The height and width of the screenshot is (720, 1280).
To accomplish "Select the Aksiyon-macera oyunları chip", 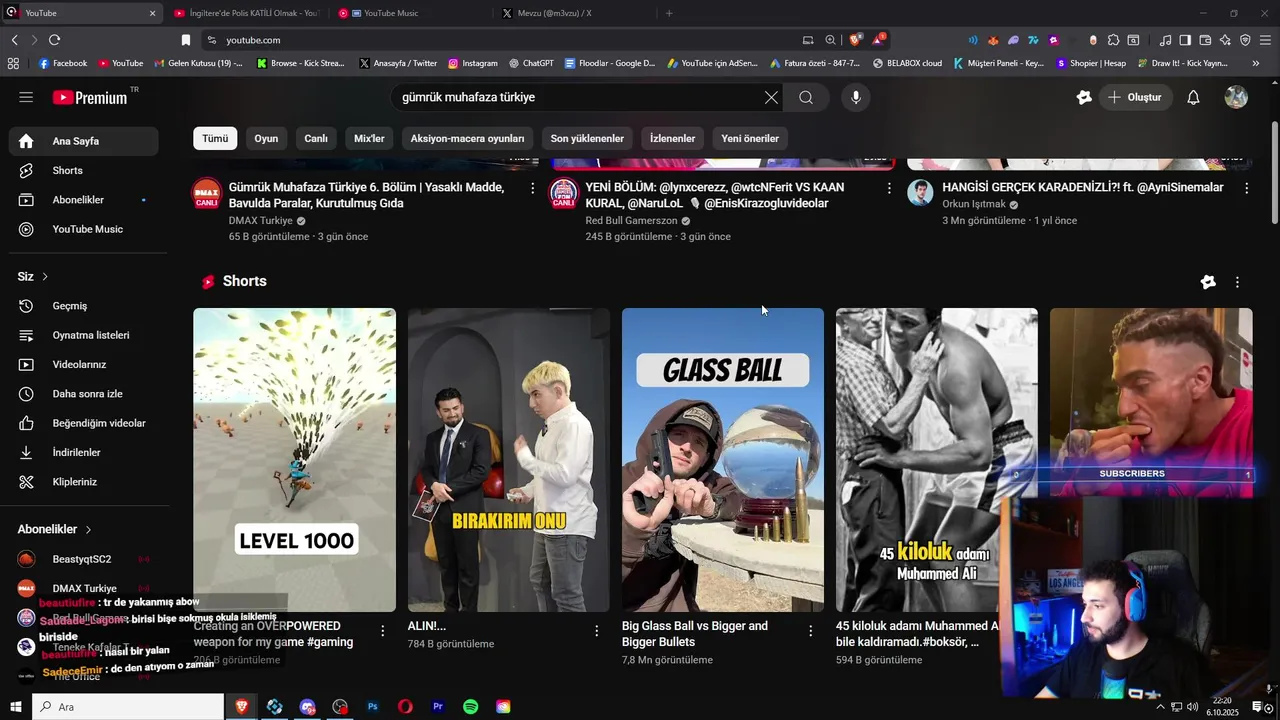I will click(x=467, y=138).
